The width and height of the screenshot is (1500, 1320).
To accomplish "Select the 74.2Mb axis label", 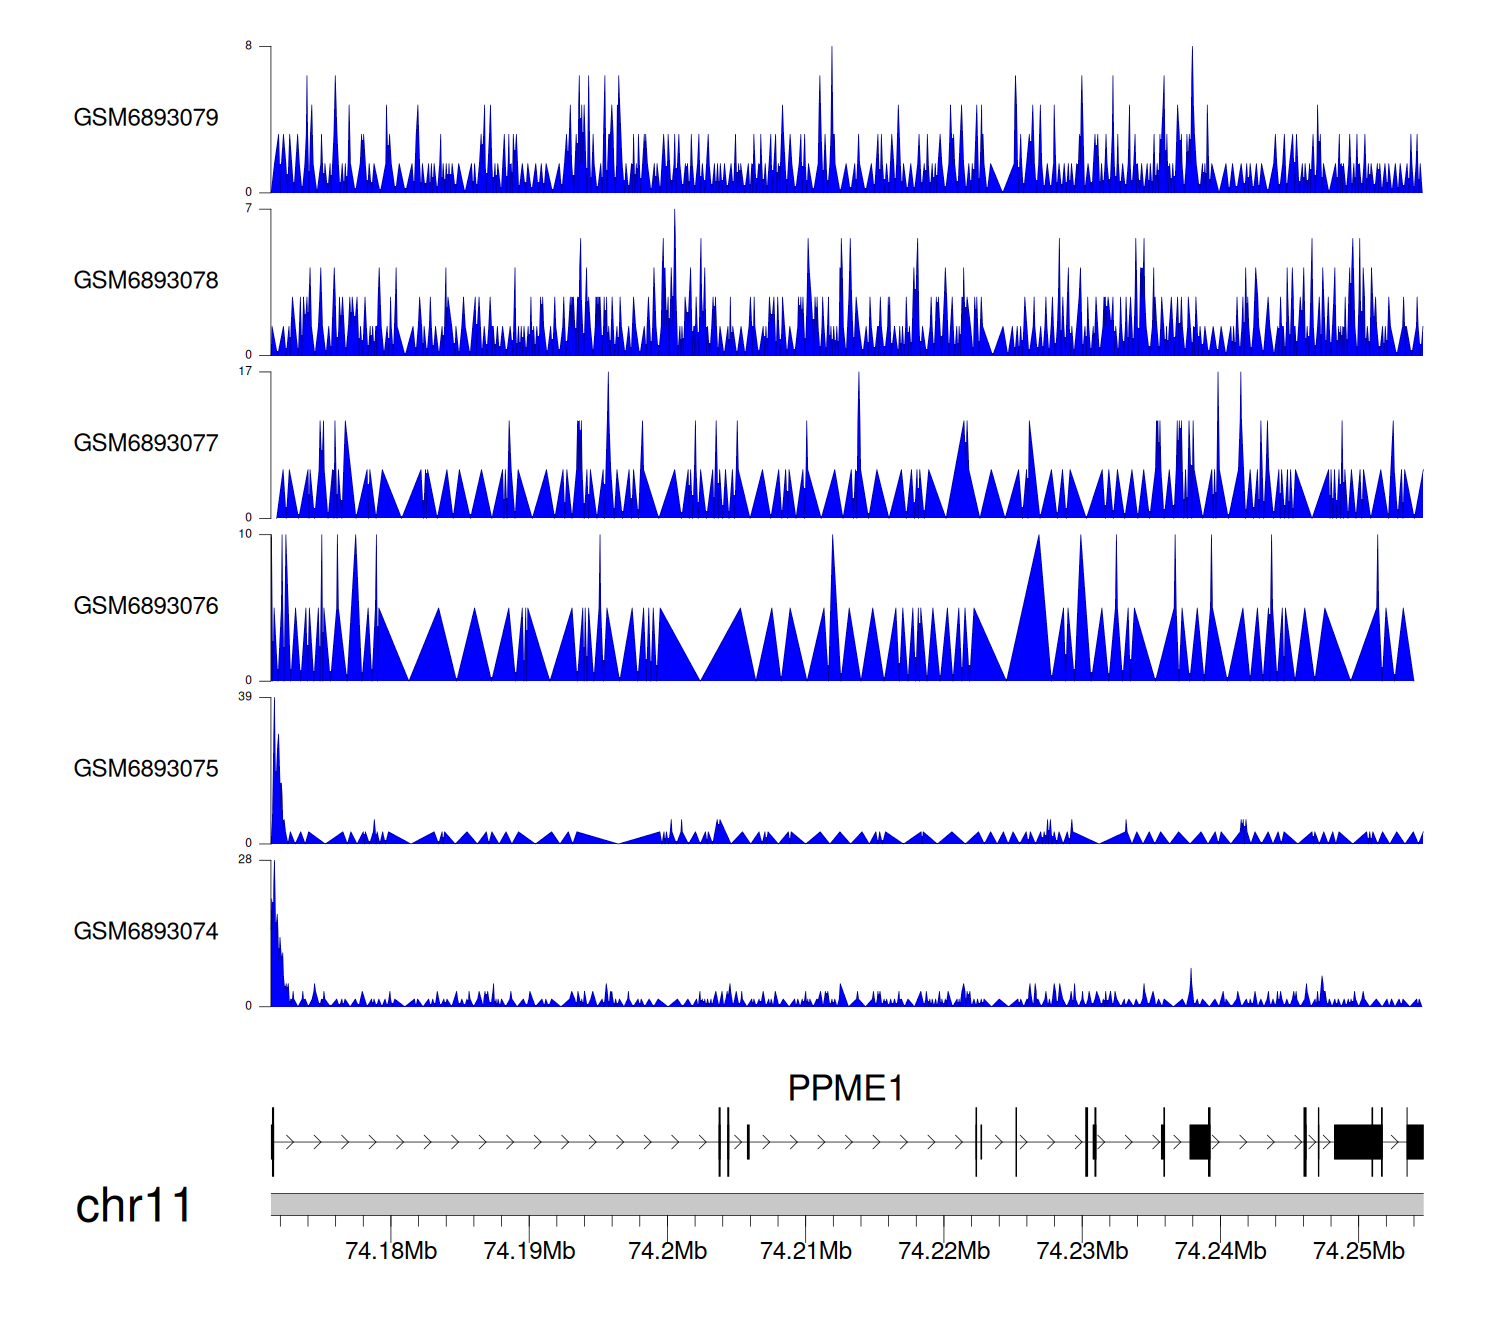I will click(667, 1251).
